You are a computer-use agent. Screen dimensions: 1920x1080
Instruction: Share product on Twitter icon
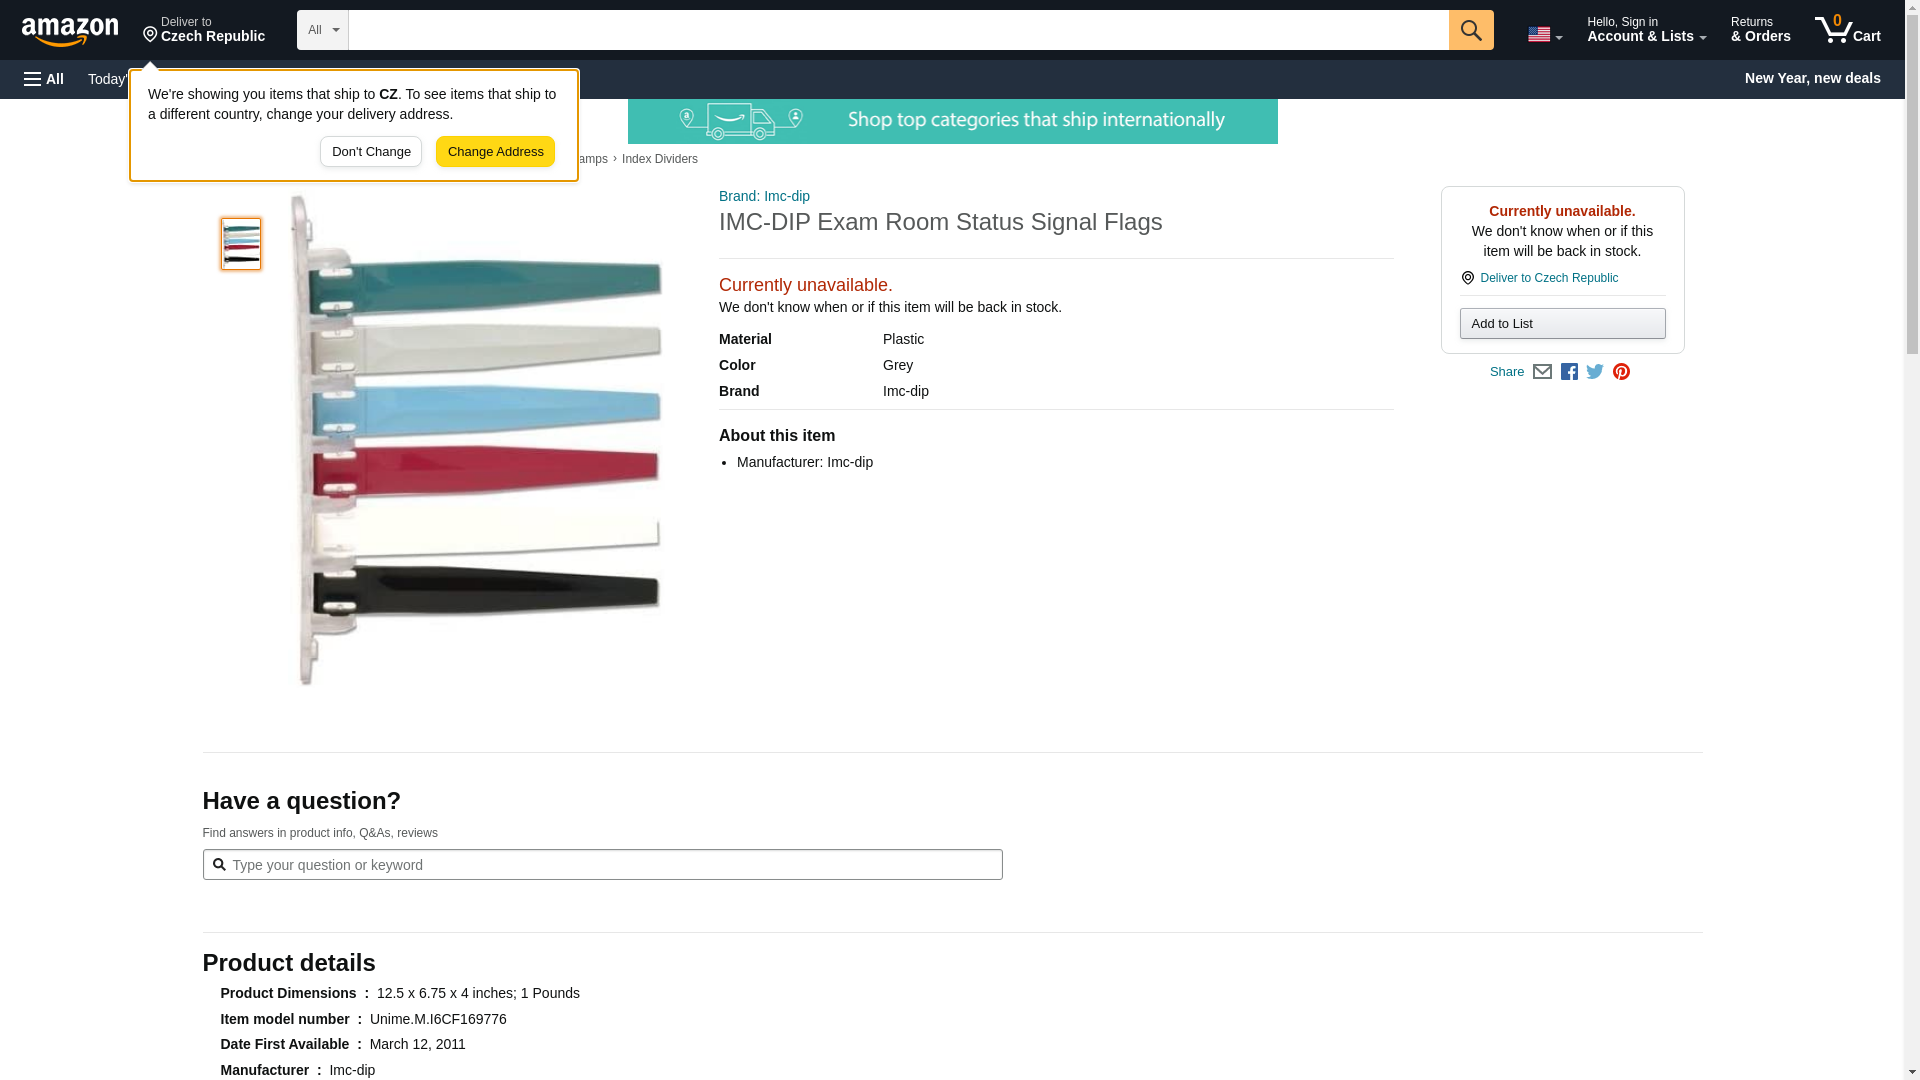pyautogui.click(x=1595, y=372)
